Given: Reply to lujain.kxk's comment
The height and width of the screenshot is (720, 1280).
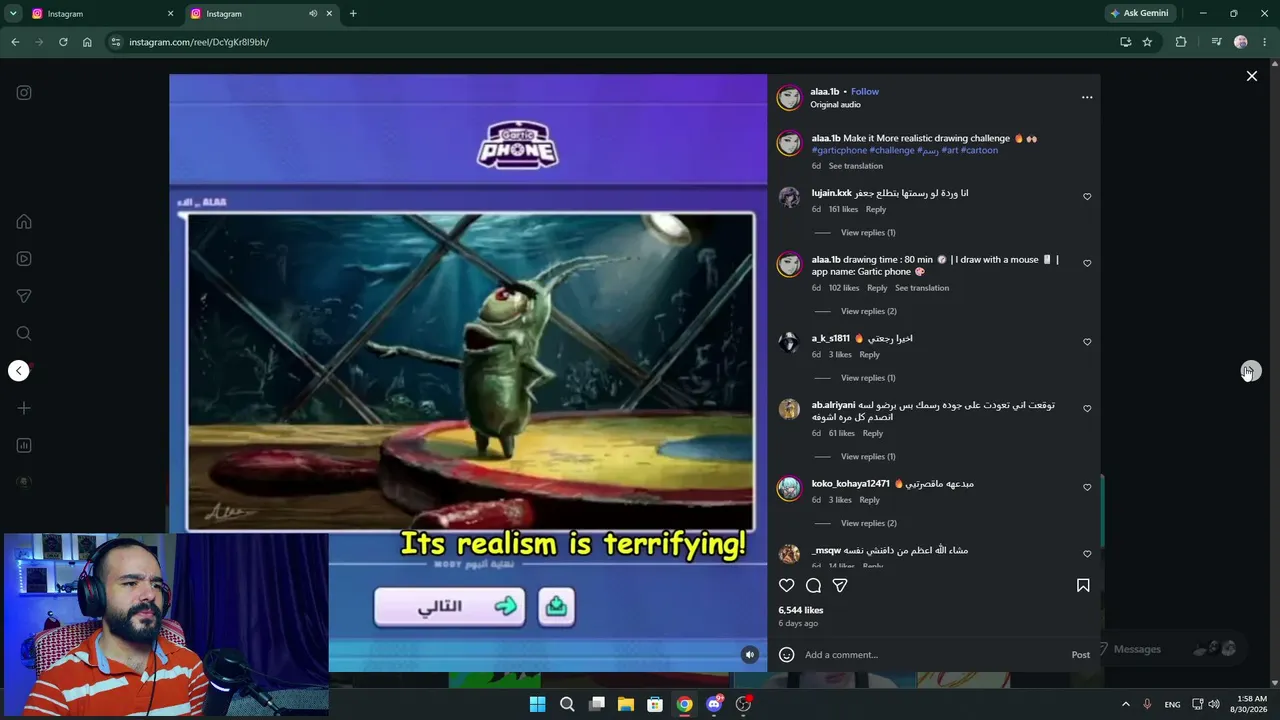Looking at the screenshot, I should pyautogui.click(x=876, y=210).
